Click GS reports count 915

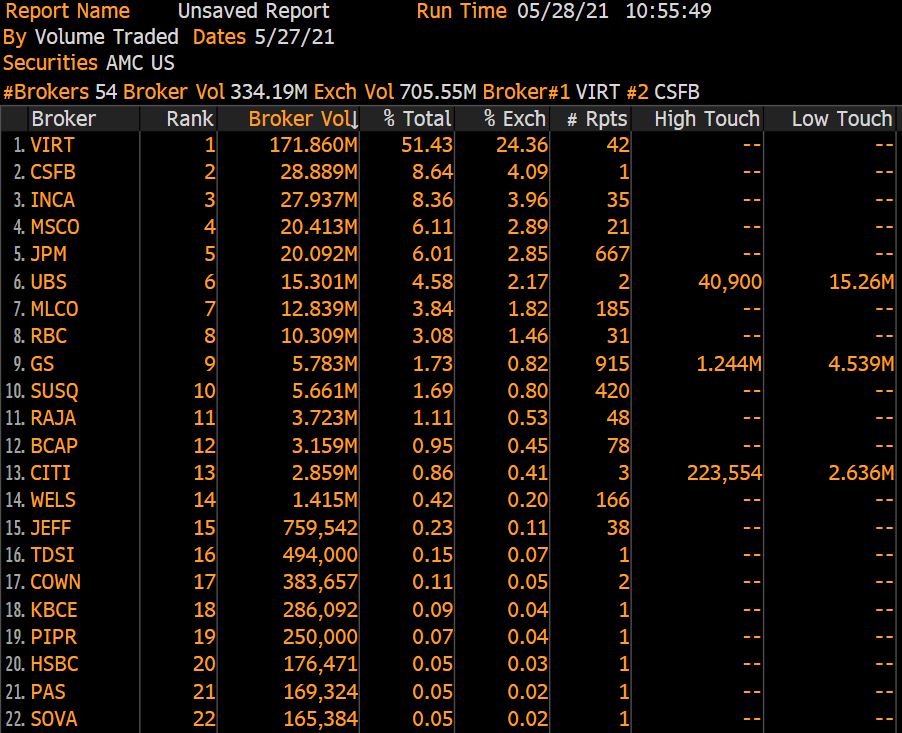point(612,363)
